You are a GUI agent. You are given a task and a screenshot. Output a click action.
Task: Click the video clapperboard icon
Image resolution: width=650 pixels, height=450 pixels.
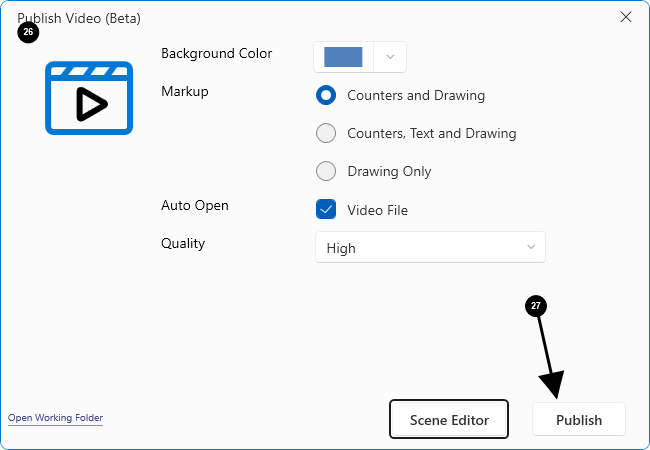[88, 97]
